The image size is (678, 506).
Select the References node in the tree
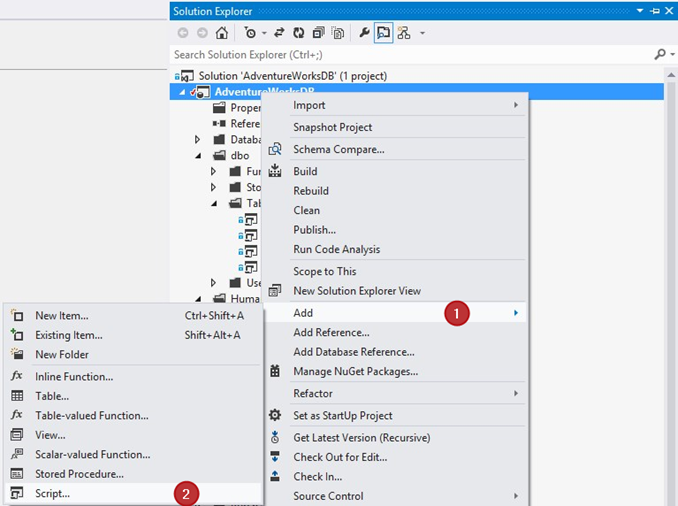[237, 124]
